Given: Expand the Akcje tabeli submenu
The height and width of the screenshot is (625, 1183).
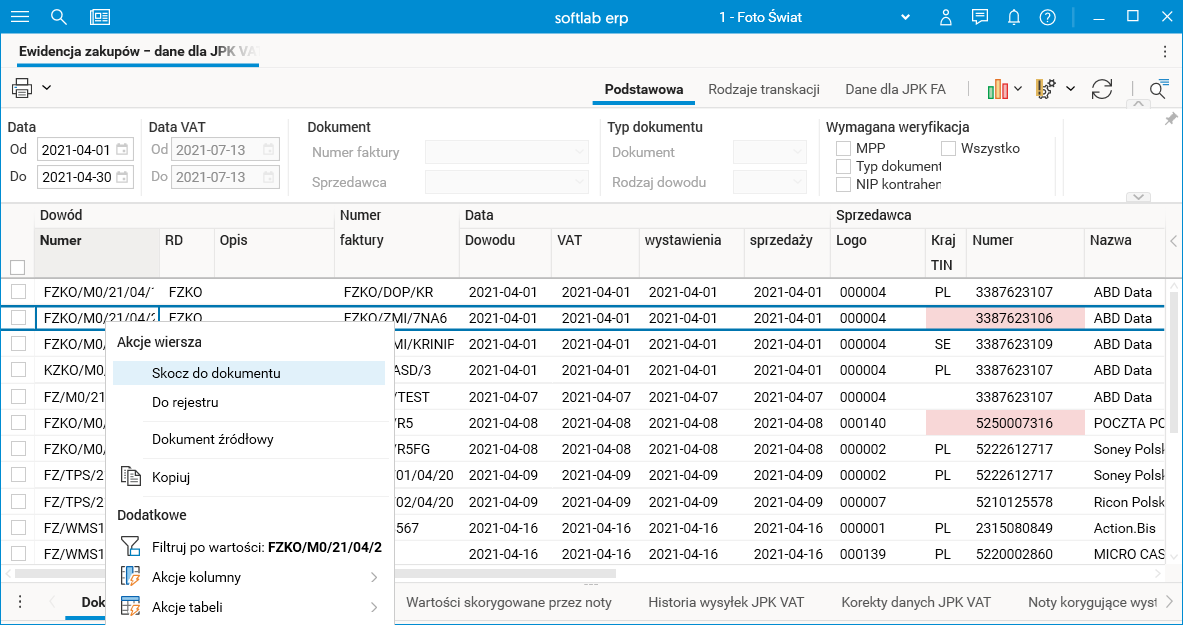Looking at the screenshot, I should pos(250,607).
